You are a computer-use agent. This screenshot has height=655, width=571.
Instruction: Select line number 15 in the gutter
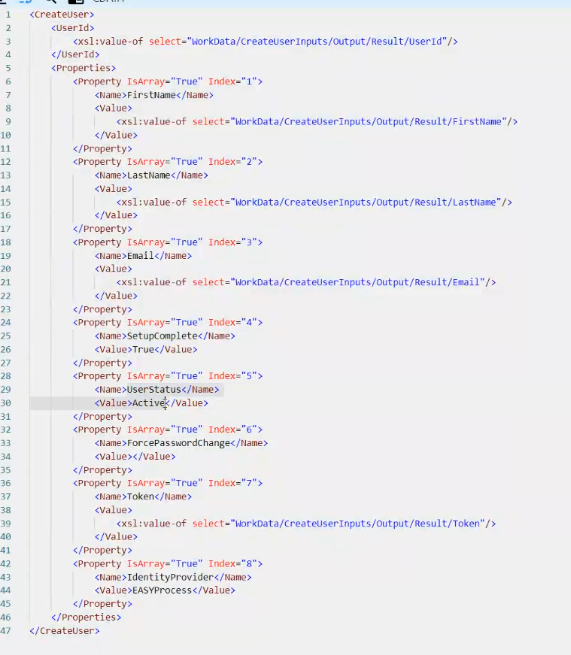(6, 202)
